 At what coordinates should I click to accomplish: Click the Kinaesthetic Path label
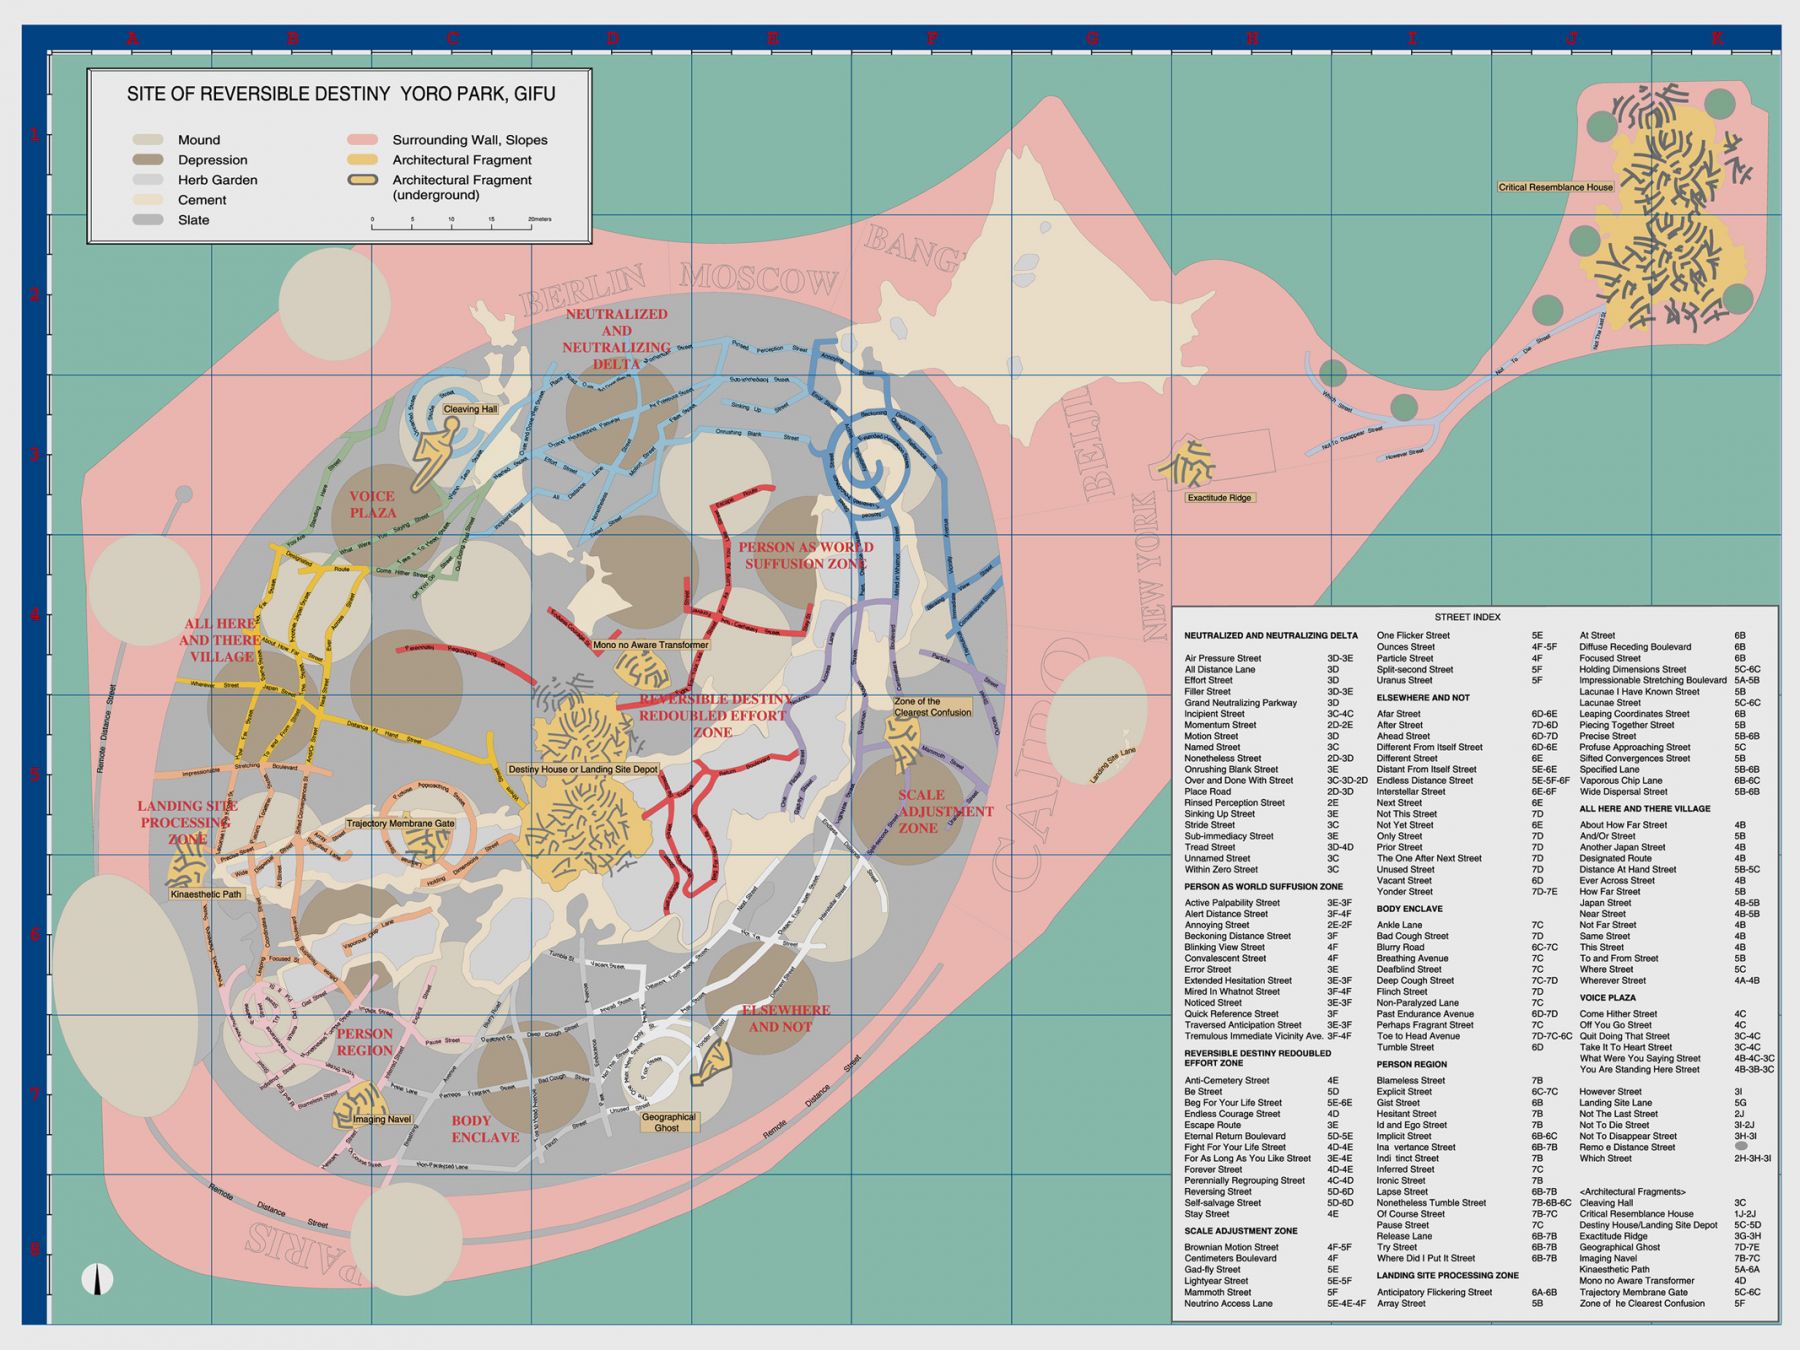pyautogui.click(x=206, y=894)
